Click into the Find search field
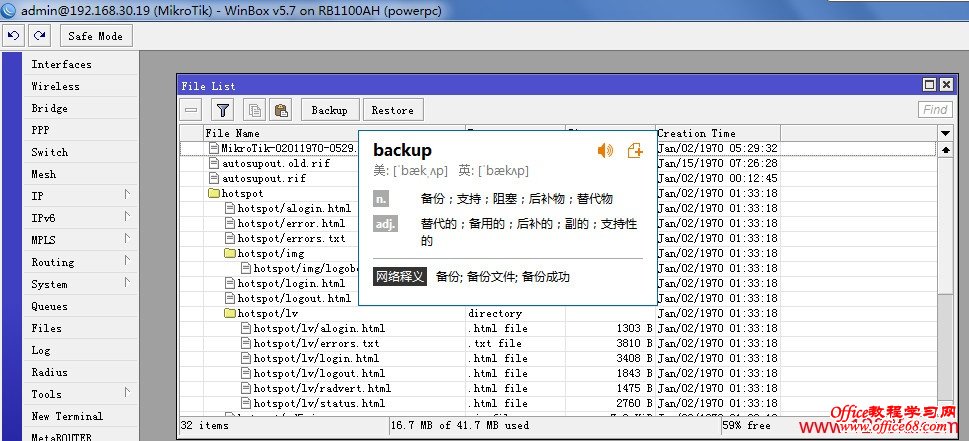Image resolution: width=969 pixels, height=441 pixels. tap(935, 109)
